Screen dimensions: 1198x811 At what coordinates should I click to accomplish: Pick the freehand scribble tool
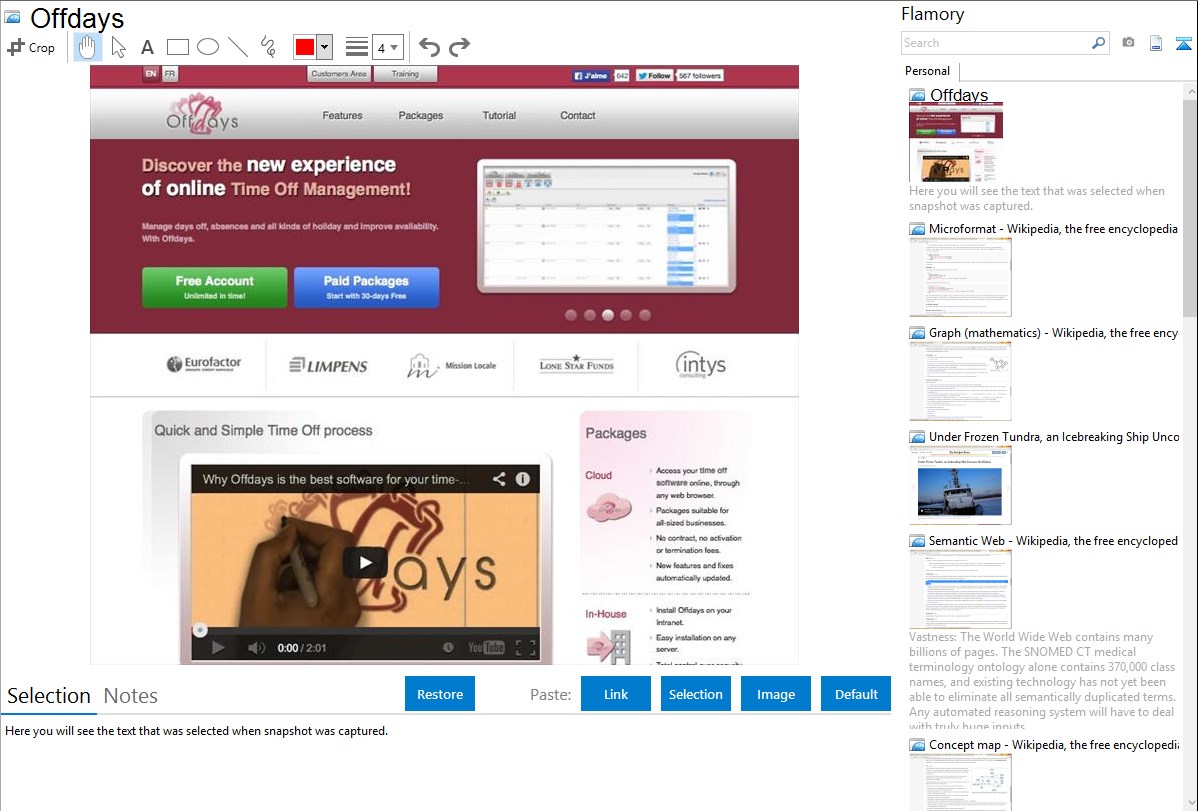(x=268, y=47)
